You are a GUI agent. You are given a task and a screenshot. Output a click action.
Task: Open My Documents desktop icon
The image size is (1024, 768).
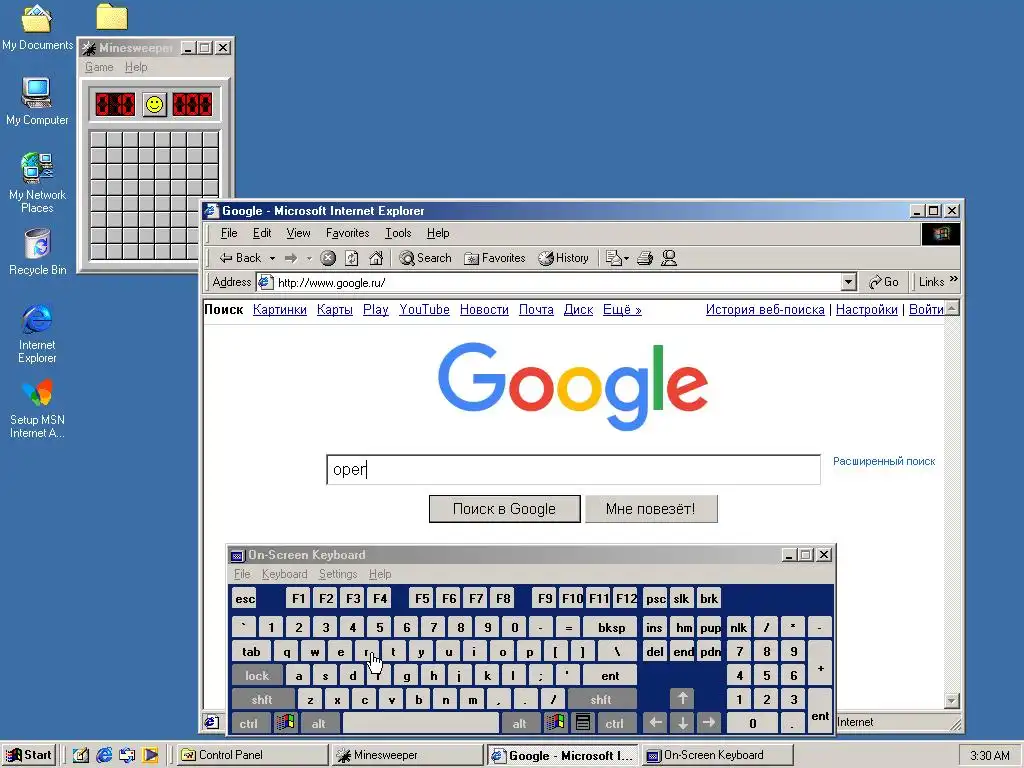tap(37, 27)
